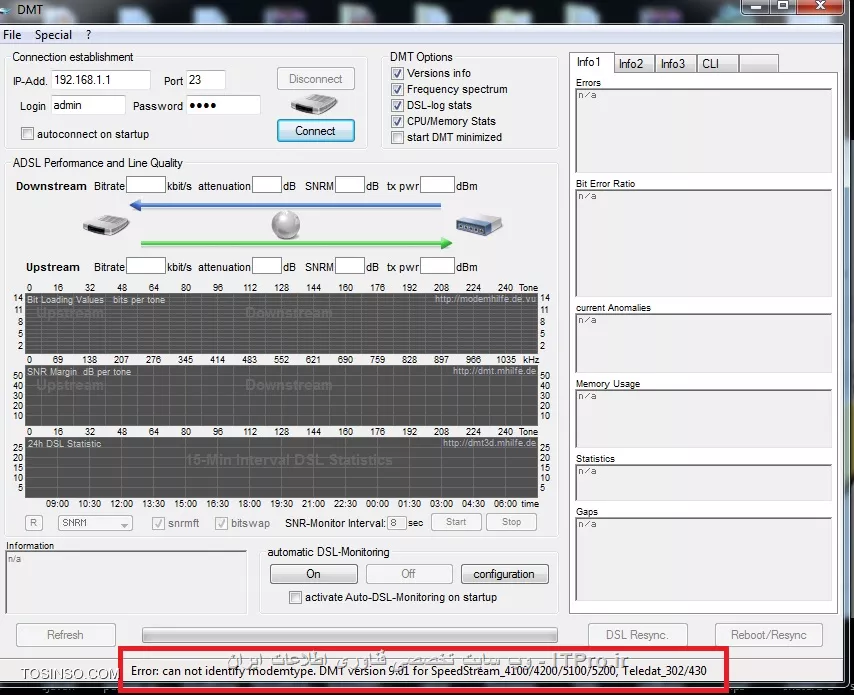Toggle the Frequency spectrum checkbox
854x695 pixels.
pos(398,89)
